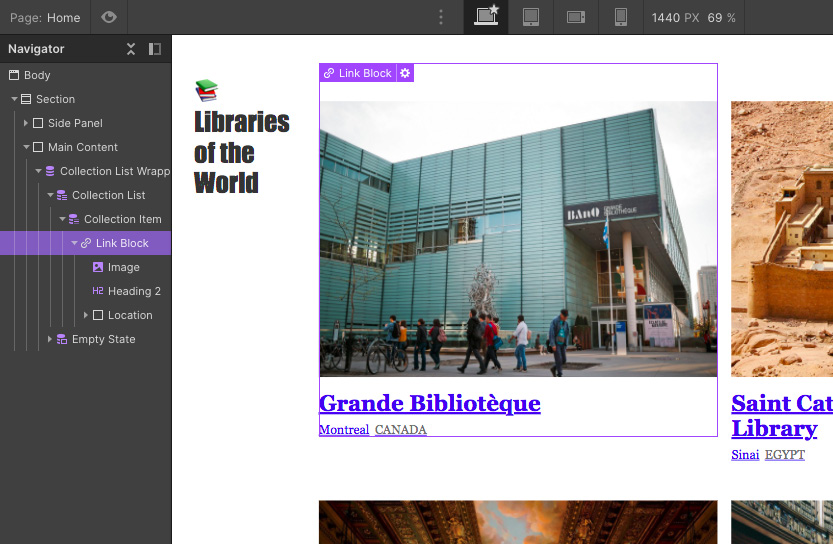This screenshot has height=544, width=833.
Task: Select the Image element in the Navigator
Action: 123,267
